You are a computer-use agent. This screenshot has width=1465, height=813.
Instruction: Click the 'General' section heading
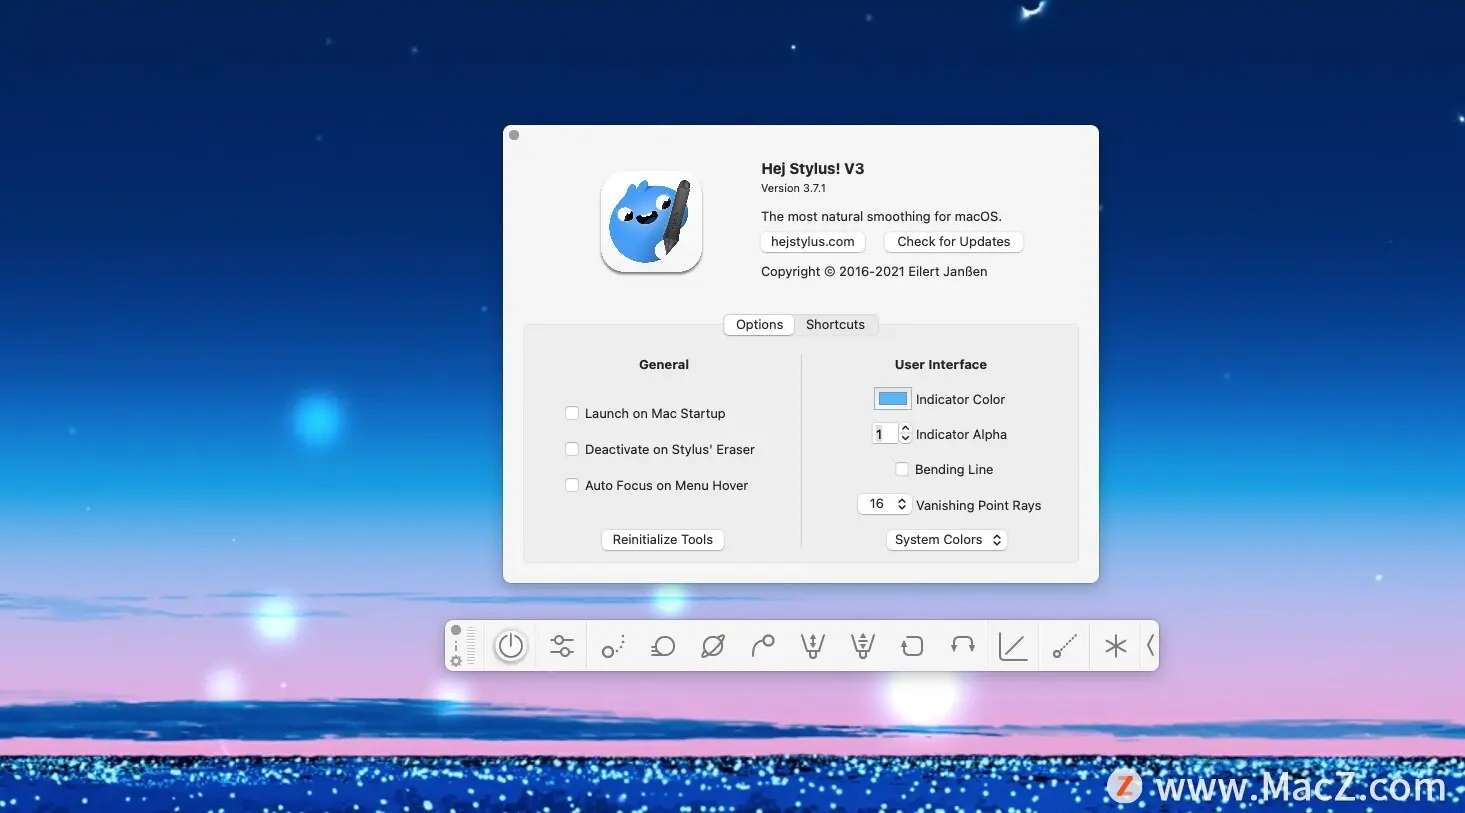click(x=664, y=365)
